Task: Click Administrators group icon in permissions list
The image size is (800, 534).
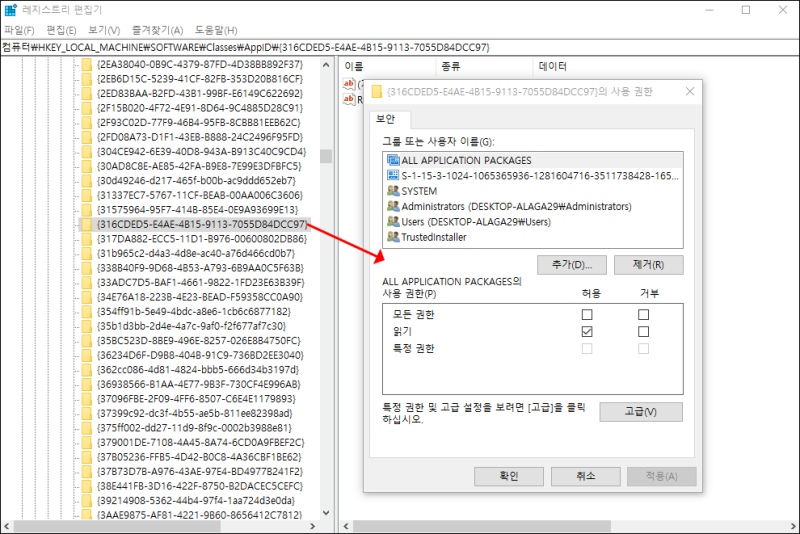Action: click(x=393, y=206)
